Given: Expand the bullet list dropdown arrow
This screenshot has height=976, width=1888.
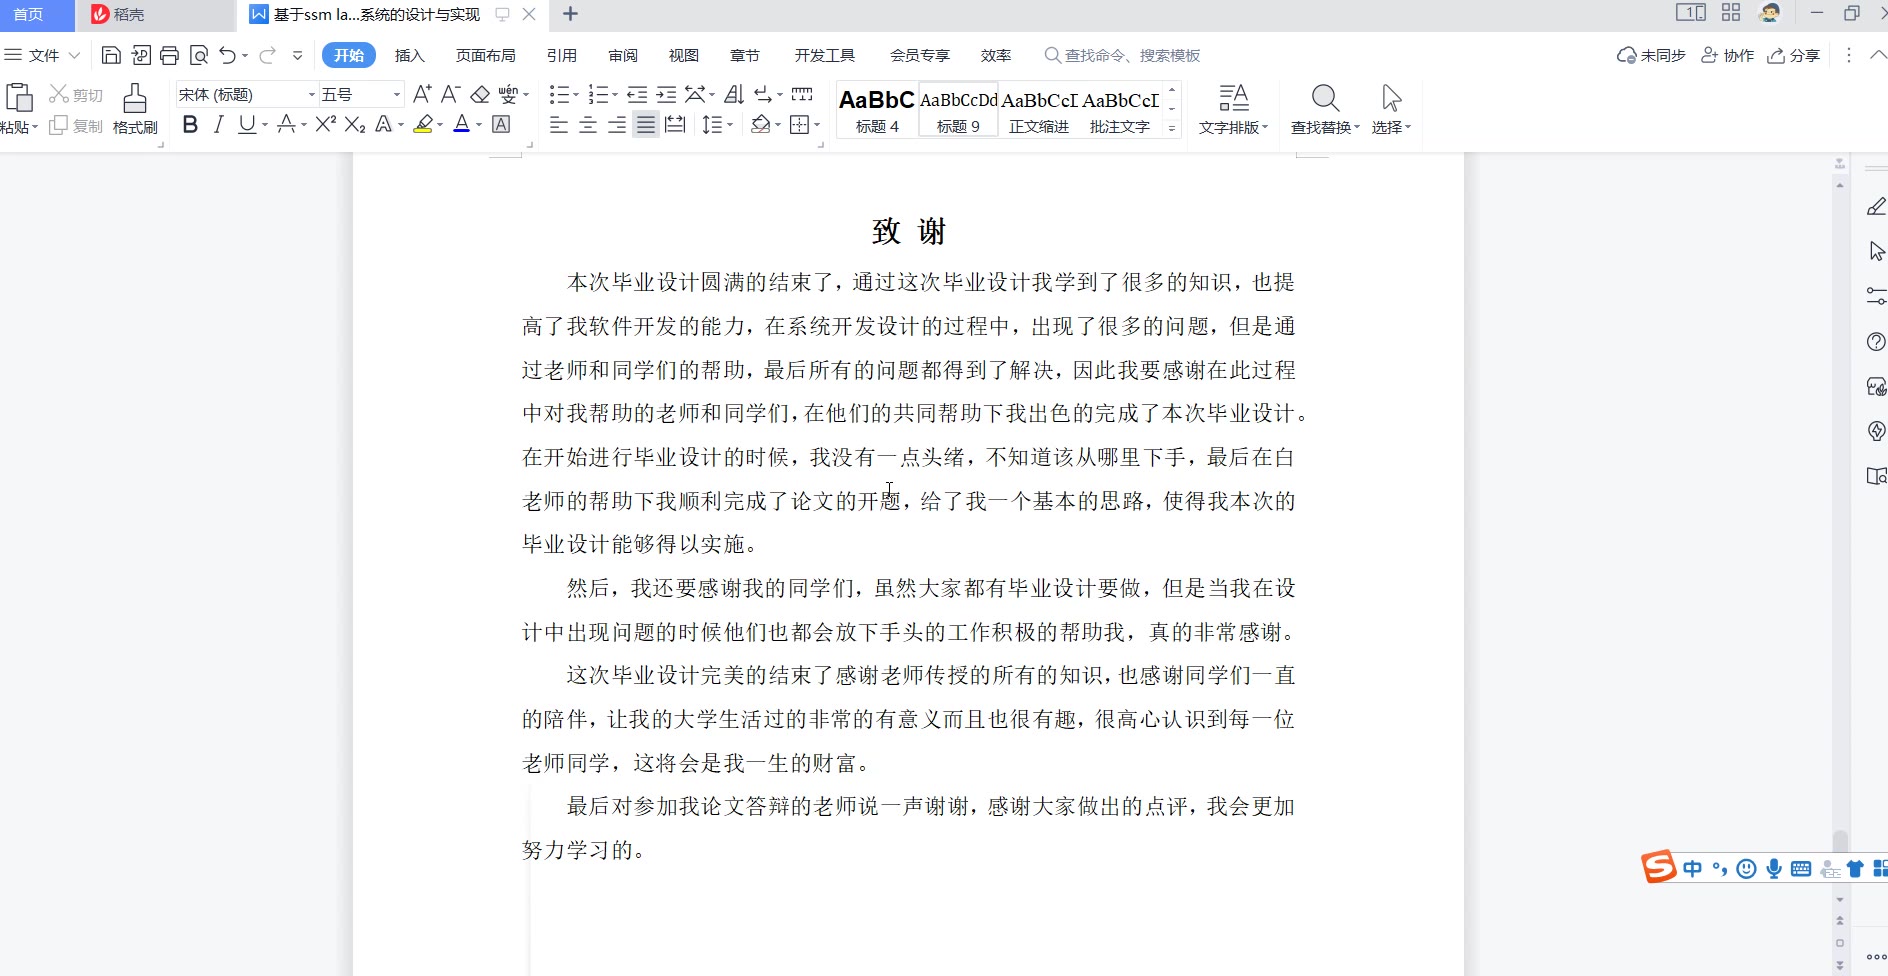Looking at the screenshot, I should (576, 95).
